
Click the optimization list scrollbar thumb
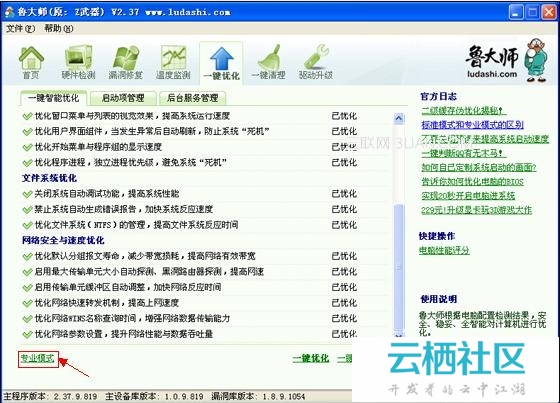pos(399,266)
